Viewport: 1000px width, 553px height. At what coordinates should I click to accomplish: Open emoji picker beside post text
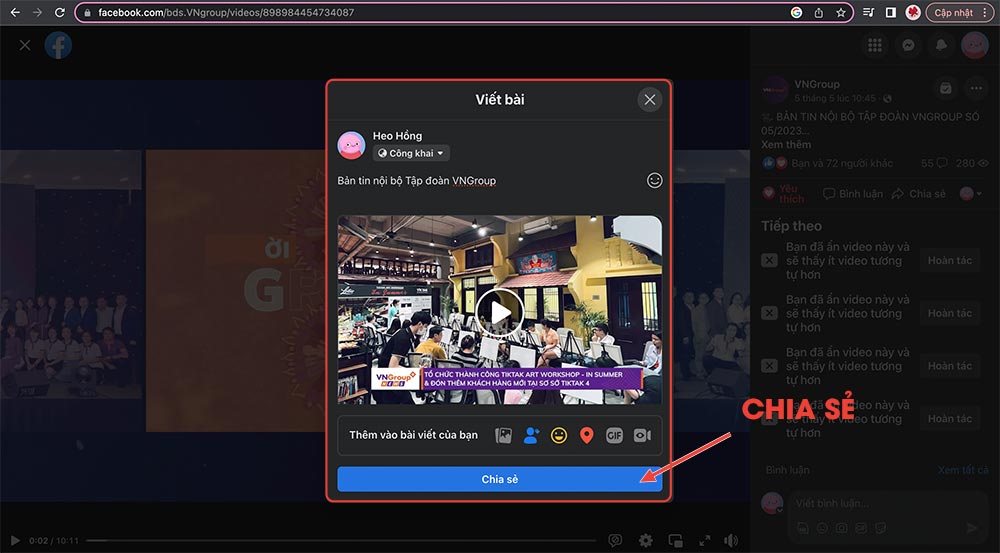pos(654,181)
